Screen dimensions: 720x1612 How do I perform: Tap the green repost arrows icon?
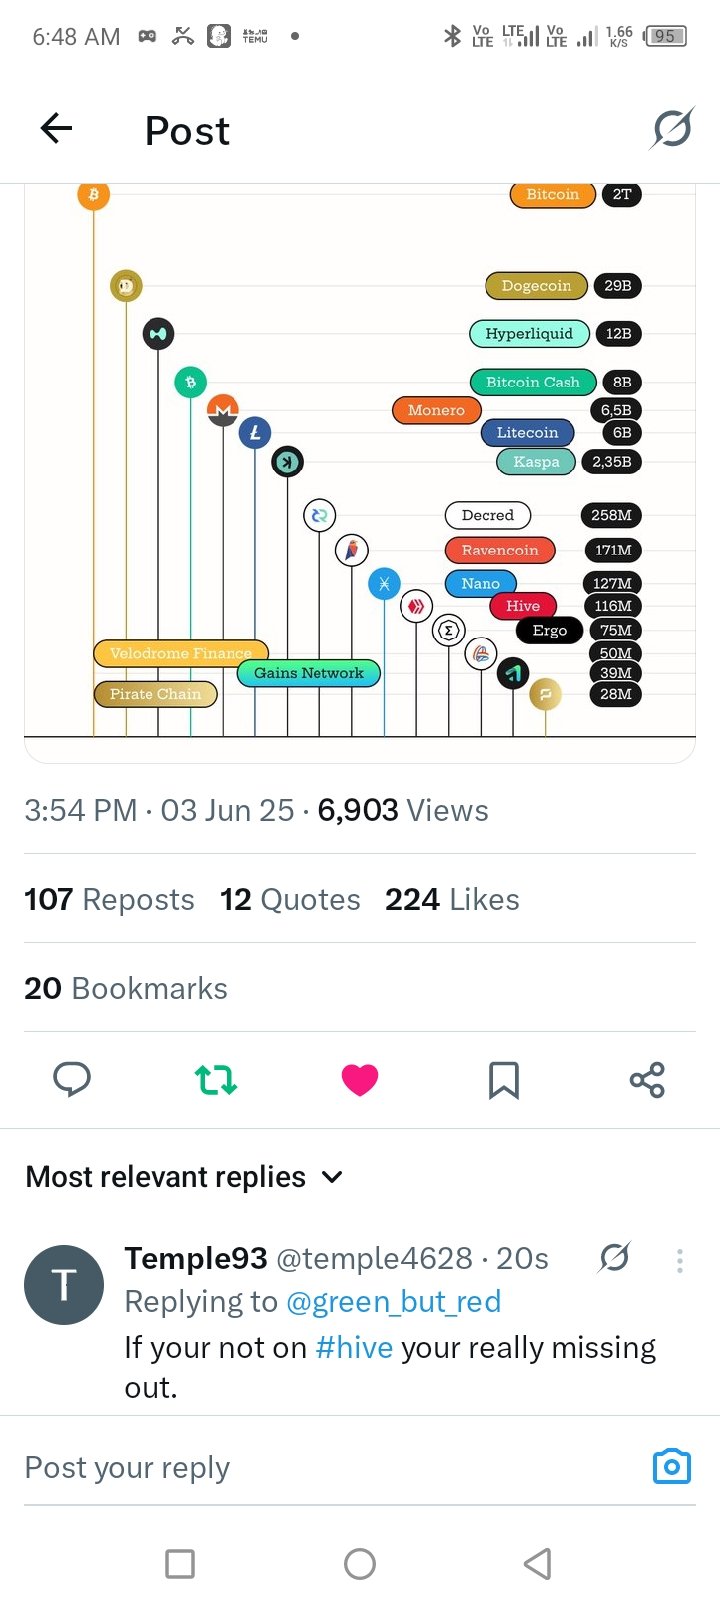[x=216, y=1080]
